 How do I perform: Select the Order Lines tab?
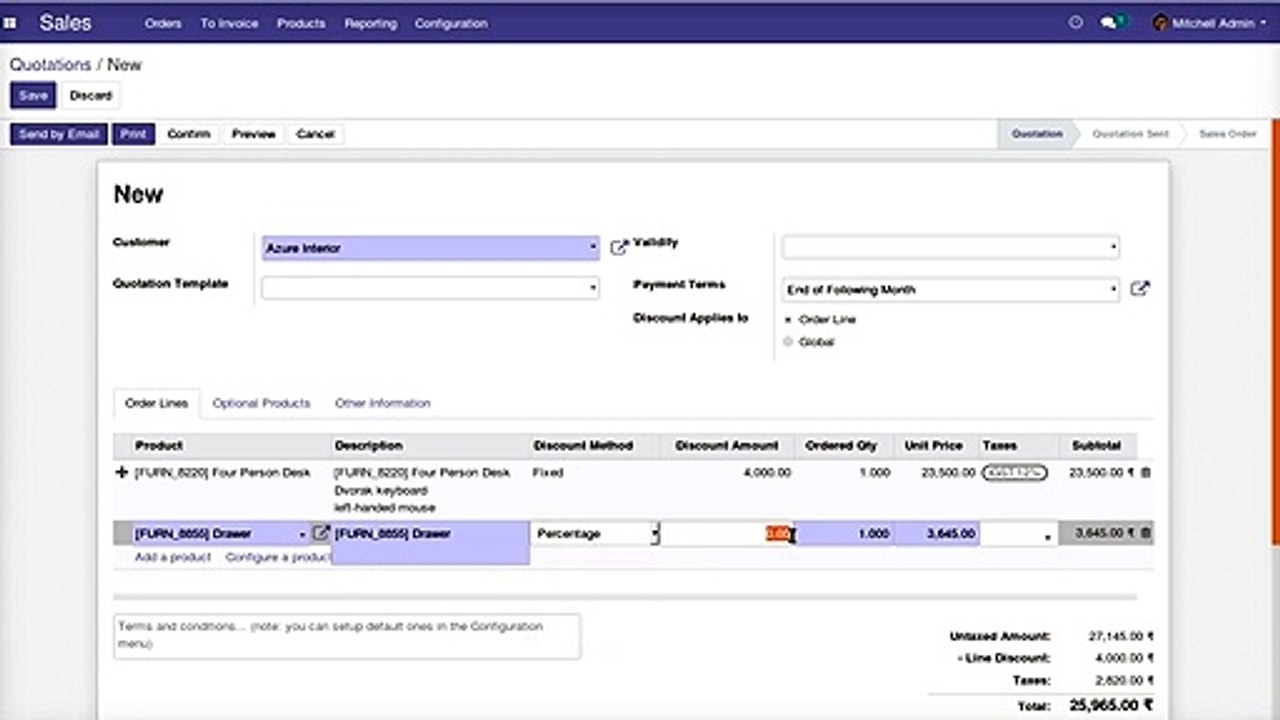156,403
